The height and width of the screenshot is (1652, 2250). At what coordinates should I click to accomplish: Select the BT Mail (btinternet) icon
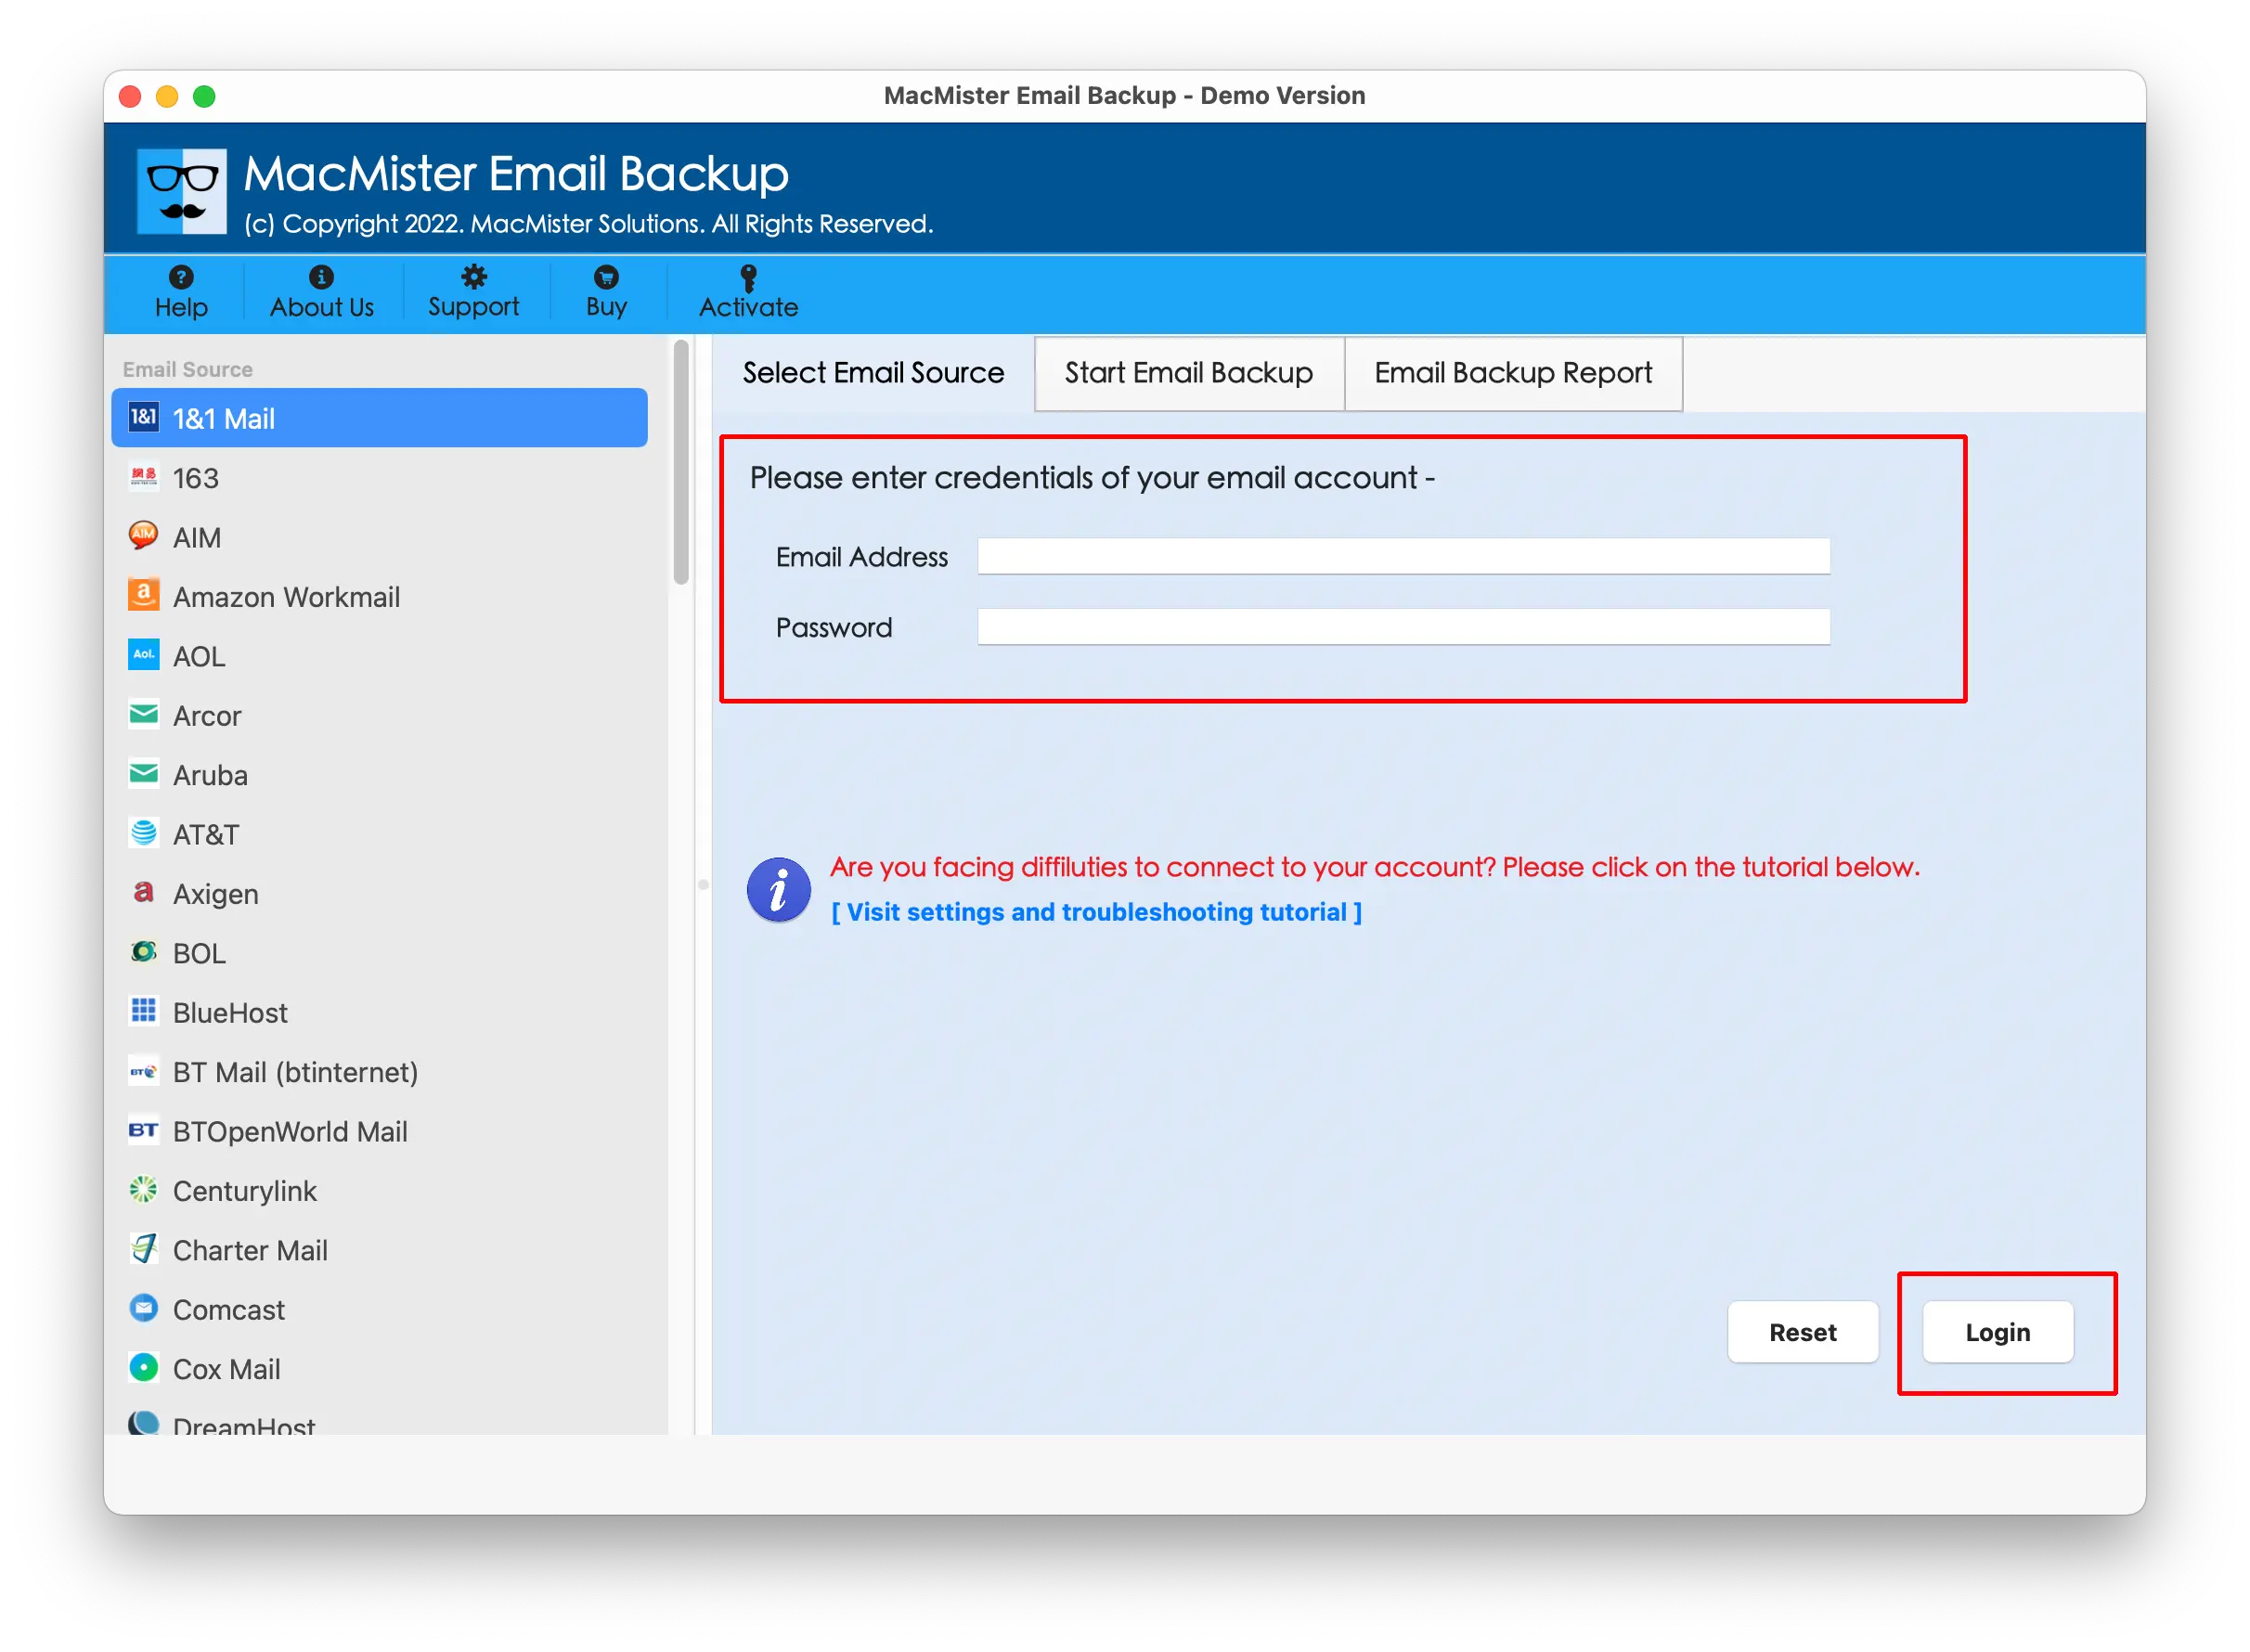tap(143, 1071)
